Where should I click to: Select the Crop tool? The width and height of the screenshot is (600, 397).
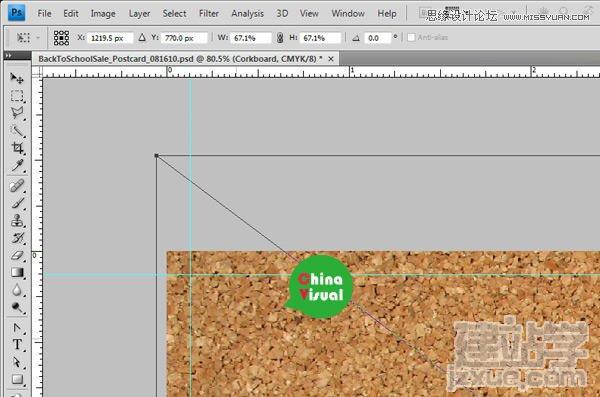pos(17,148)
